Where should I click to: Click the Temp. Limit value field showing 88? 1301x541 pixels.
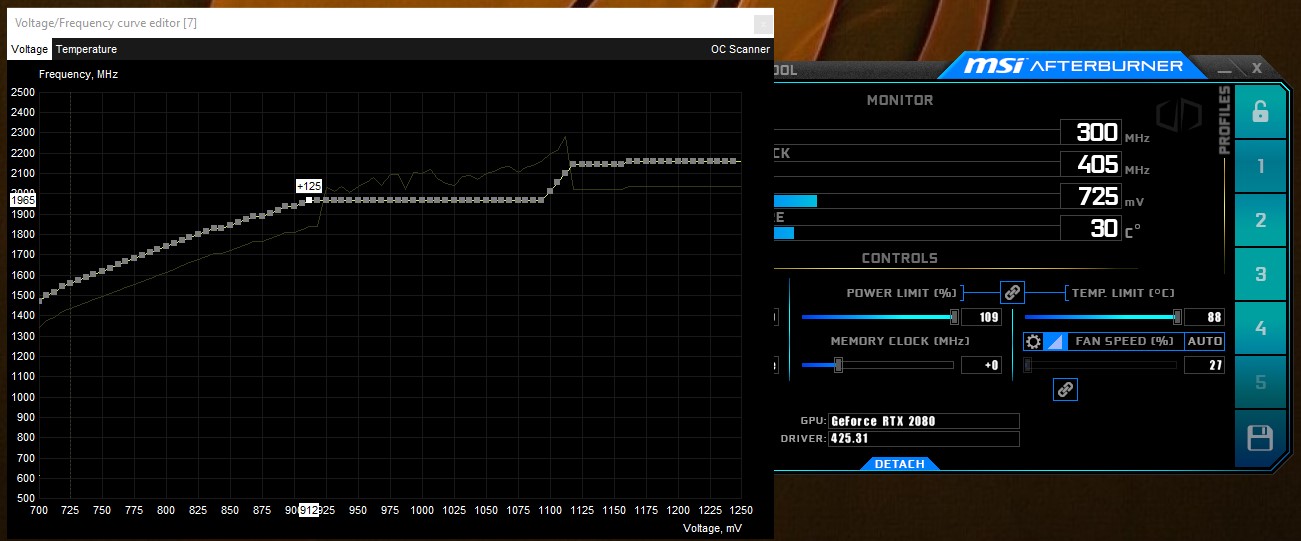pyautogui.click(x=1204, y=317)
